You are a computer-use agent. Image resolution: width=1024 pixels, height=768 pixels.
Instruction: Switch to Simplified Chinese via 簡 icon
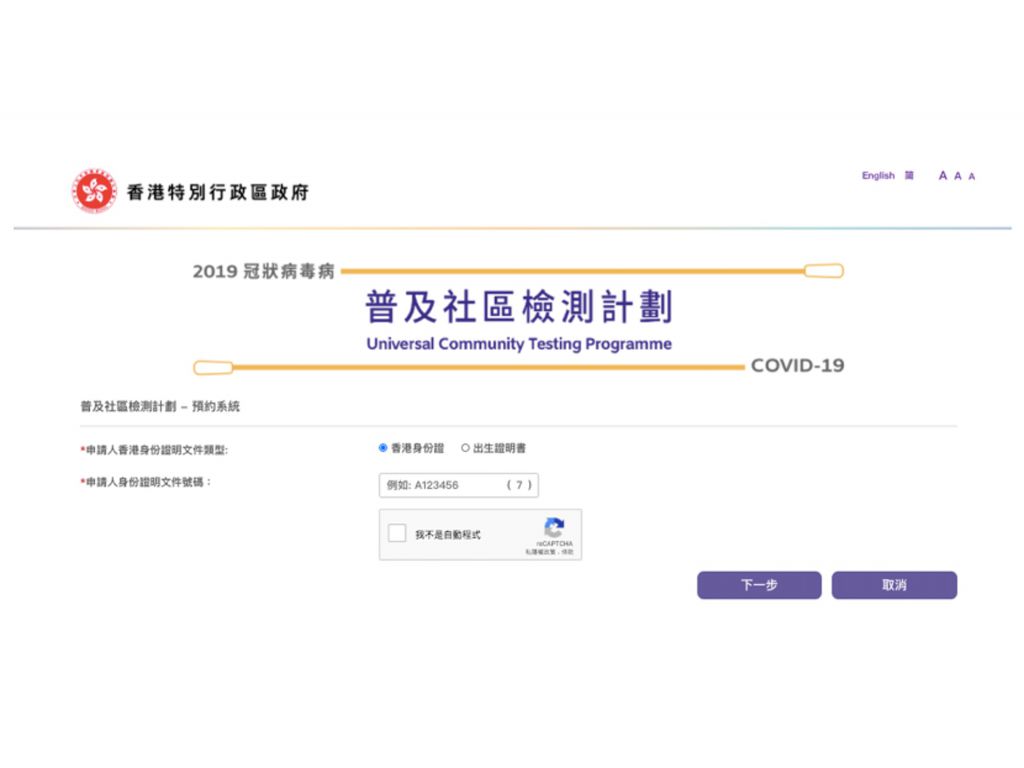[908, 175]
